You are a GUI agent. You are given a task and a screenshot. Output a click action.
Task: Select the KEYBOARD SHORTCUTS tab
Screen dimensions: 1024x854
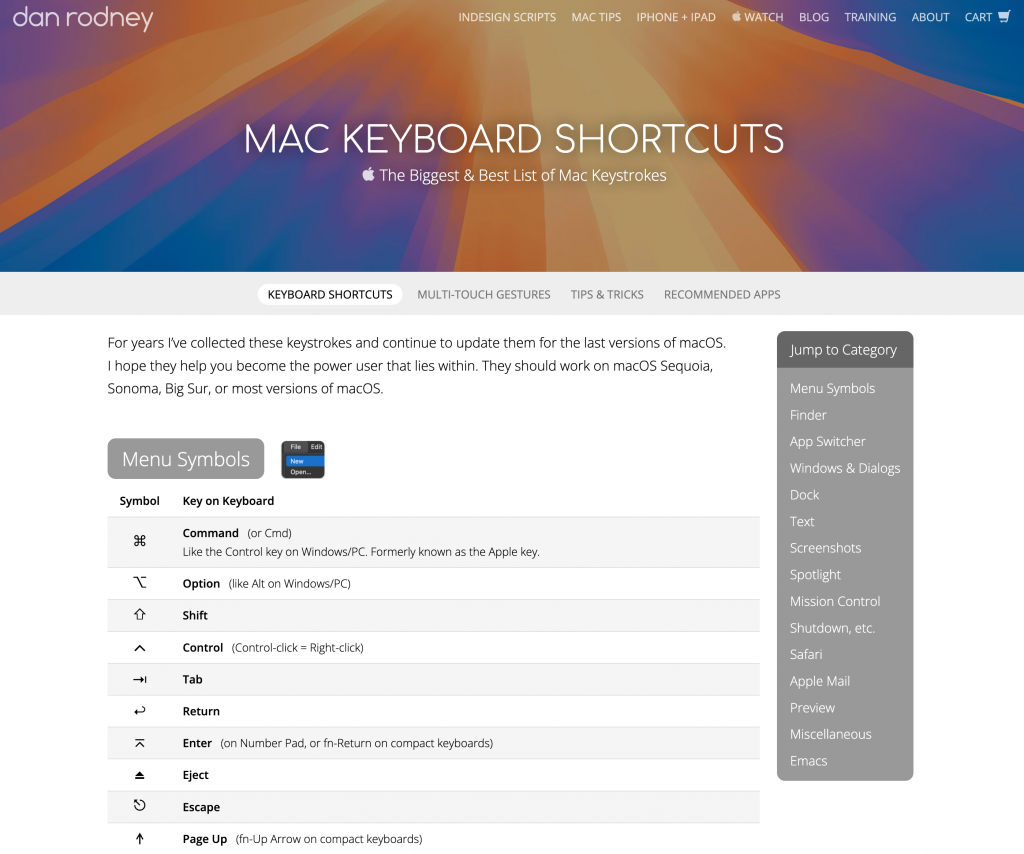click(330, 294)
